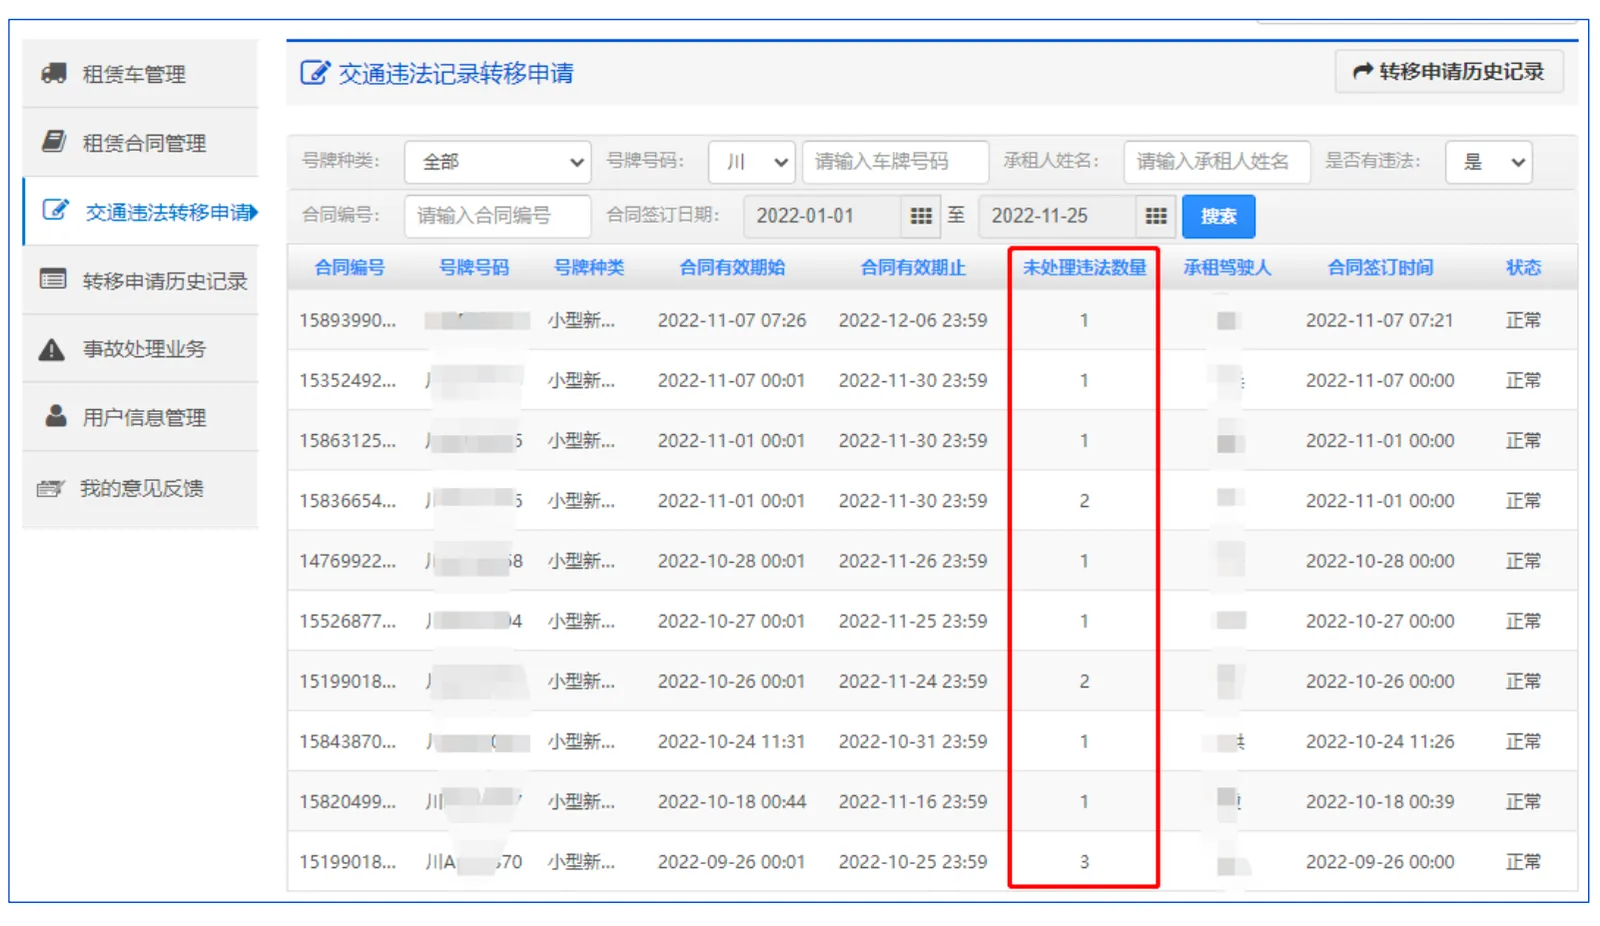Click the truck icon beside 租赁车管理

point(54,73)
